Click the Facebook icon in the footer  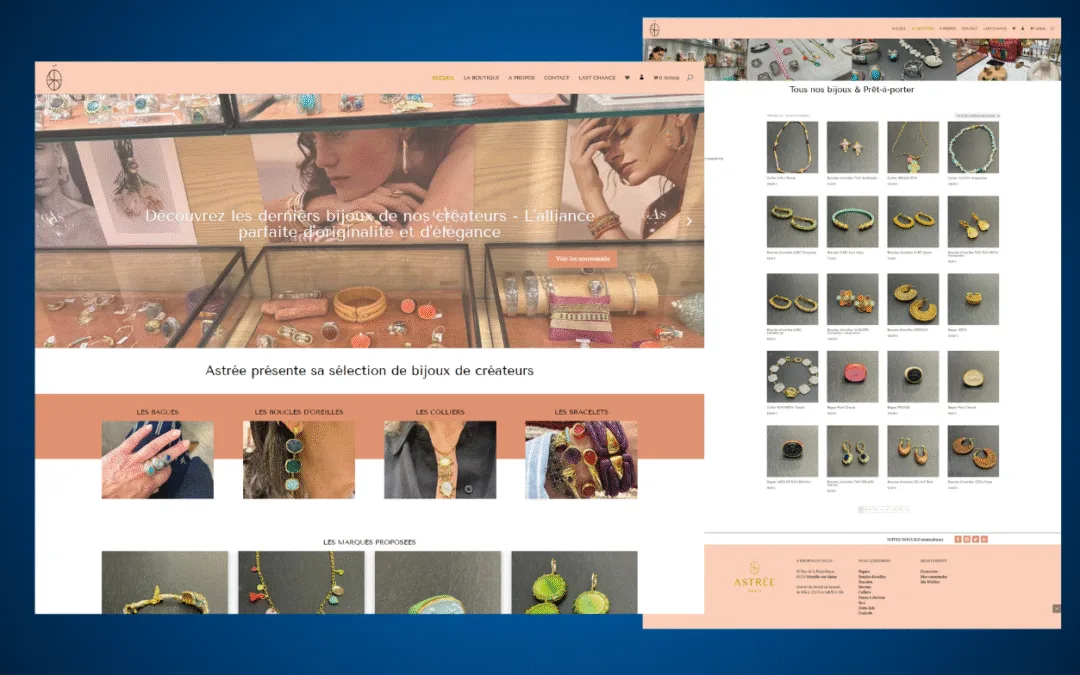[x=958, y=539]
